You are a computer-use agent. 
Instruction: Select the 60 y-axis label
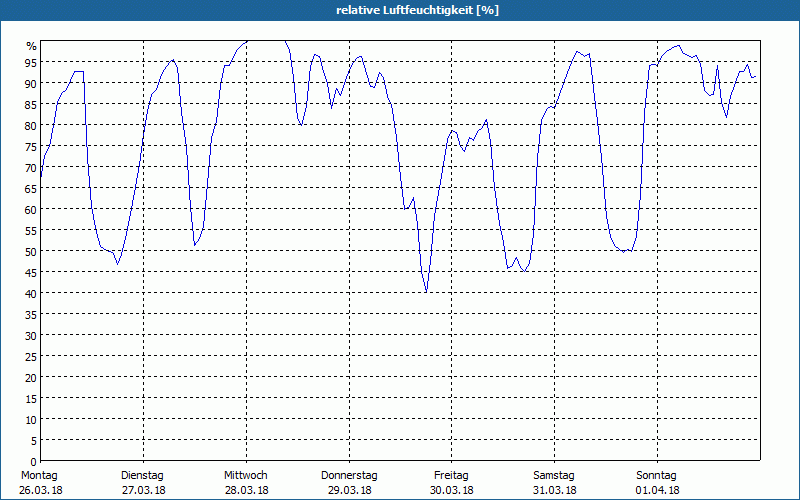pos(32,209)
